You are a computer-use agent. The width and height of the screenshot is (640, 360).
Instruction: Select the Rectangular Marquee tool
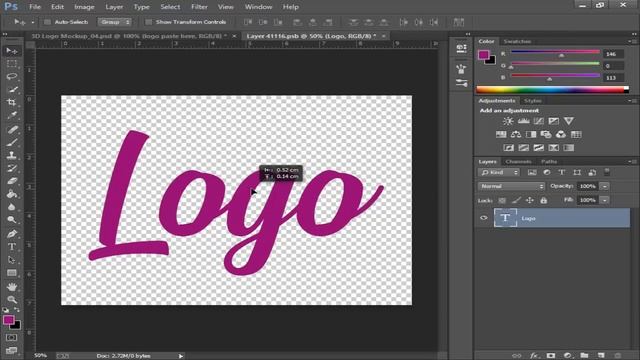pos(11,64)
